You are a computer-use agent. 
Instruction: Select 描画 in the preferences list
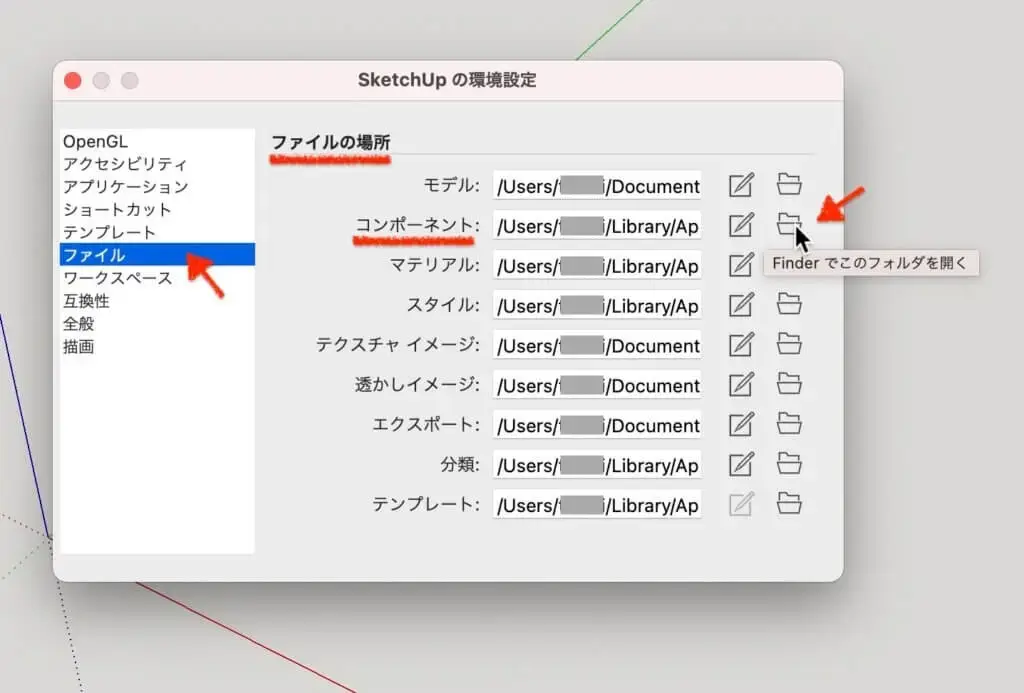tap(157, 347)
